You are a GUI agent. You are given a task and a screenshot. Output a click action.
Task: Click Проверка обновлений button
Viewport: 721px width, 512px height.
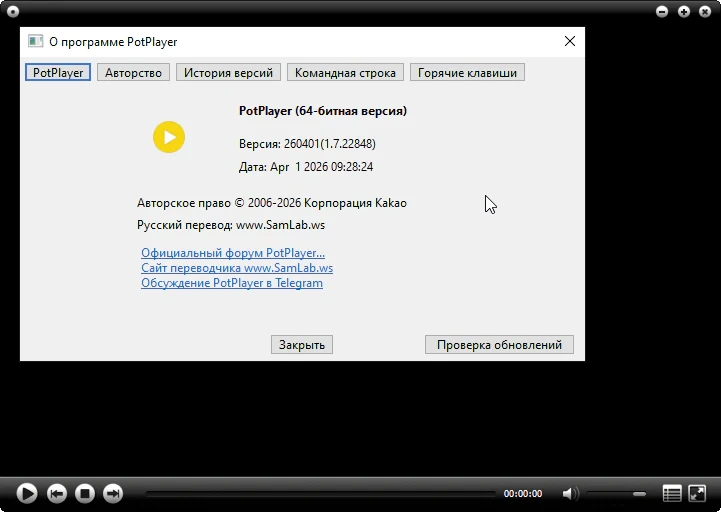pyautogui.click(x=499, y=345)
